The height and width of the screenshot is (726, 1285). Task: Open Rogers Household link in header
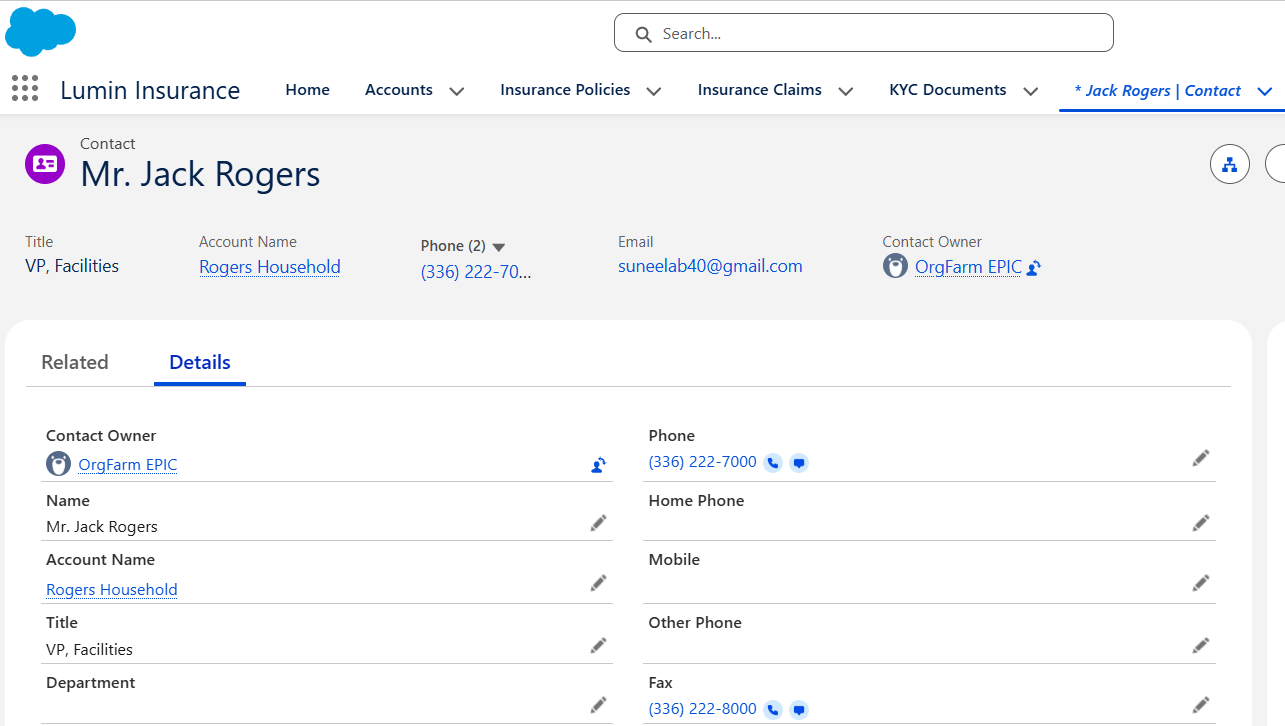click(270, 267)
